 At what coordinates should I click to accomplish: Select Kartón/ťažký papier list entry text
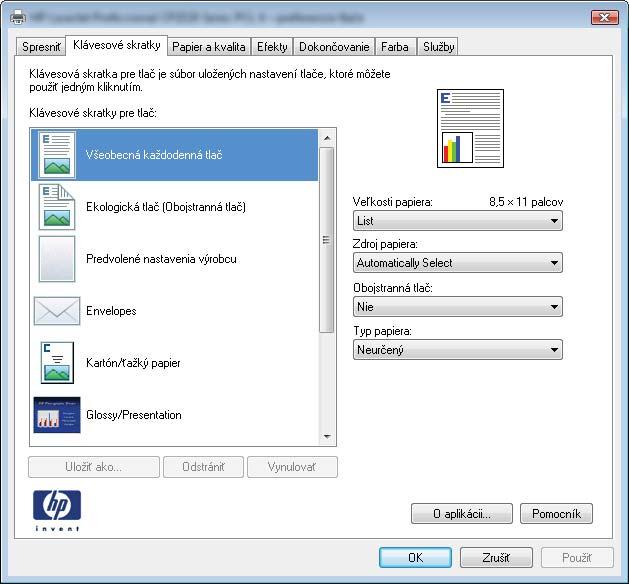pyautogui.click(x=133, y=363)
